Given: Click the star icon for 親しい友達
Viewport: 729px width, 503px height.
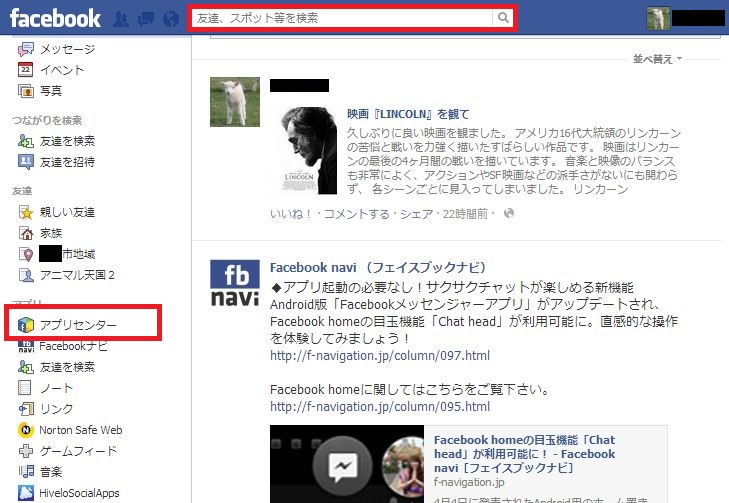Looking at the screenshot, I should tap(26, 212).
